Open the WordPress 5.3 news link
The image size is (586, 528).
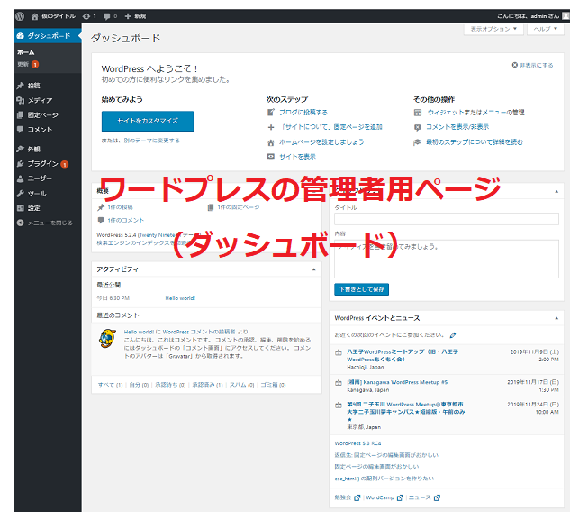click(x=358, y=443)
